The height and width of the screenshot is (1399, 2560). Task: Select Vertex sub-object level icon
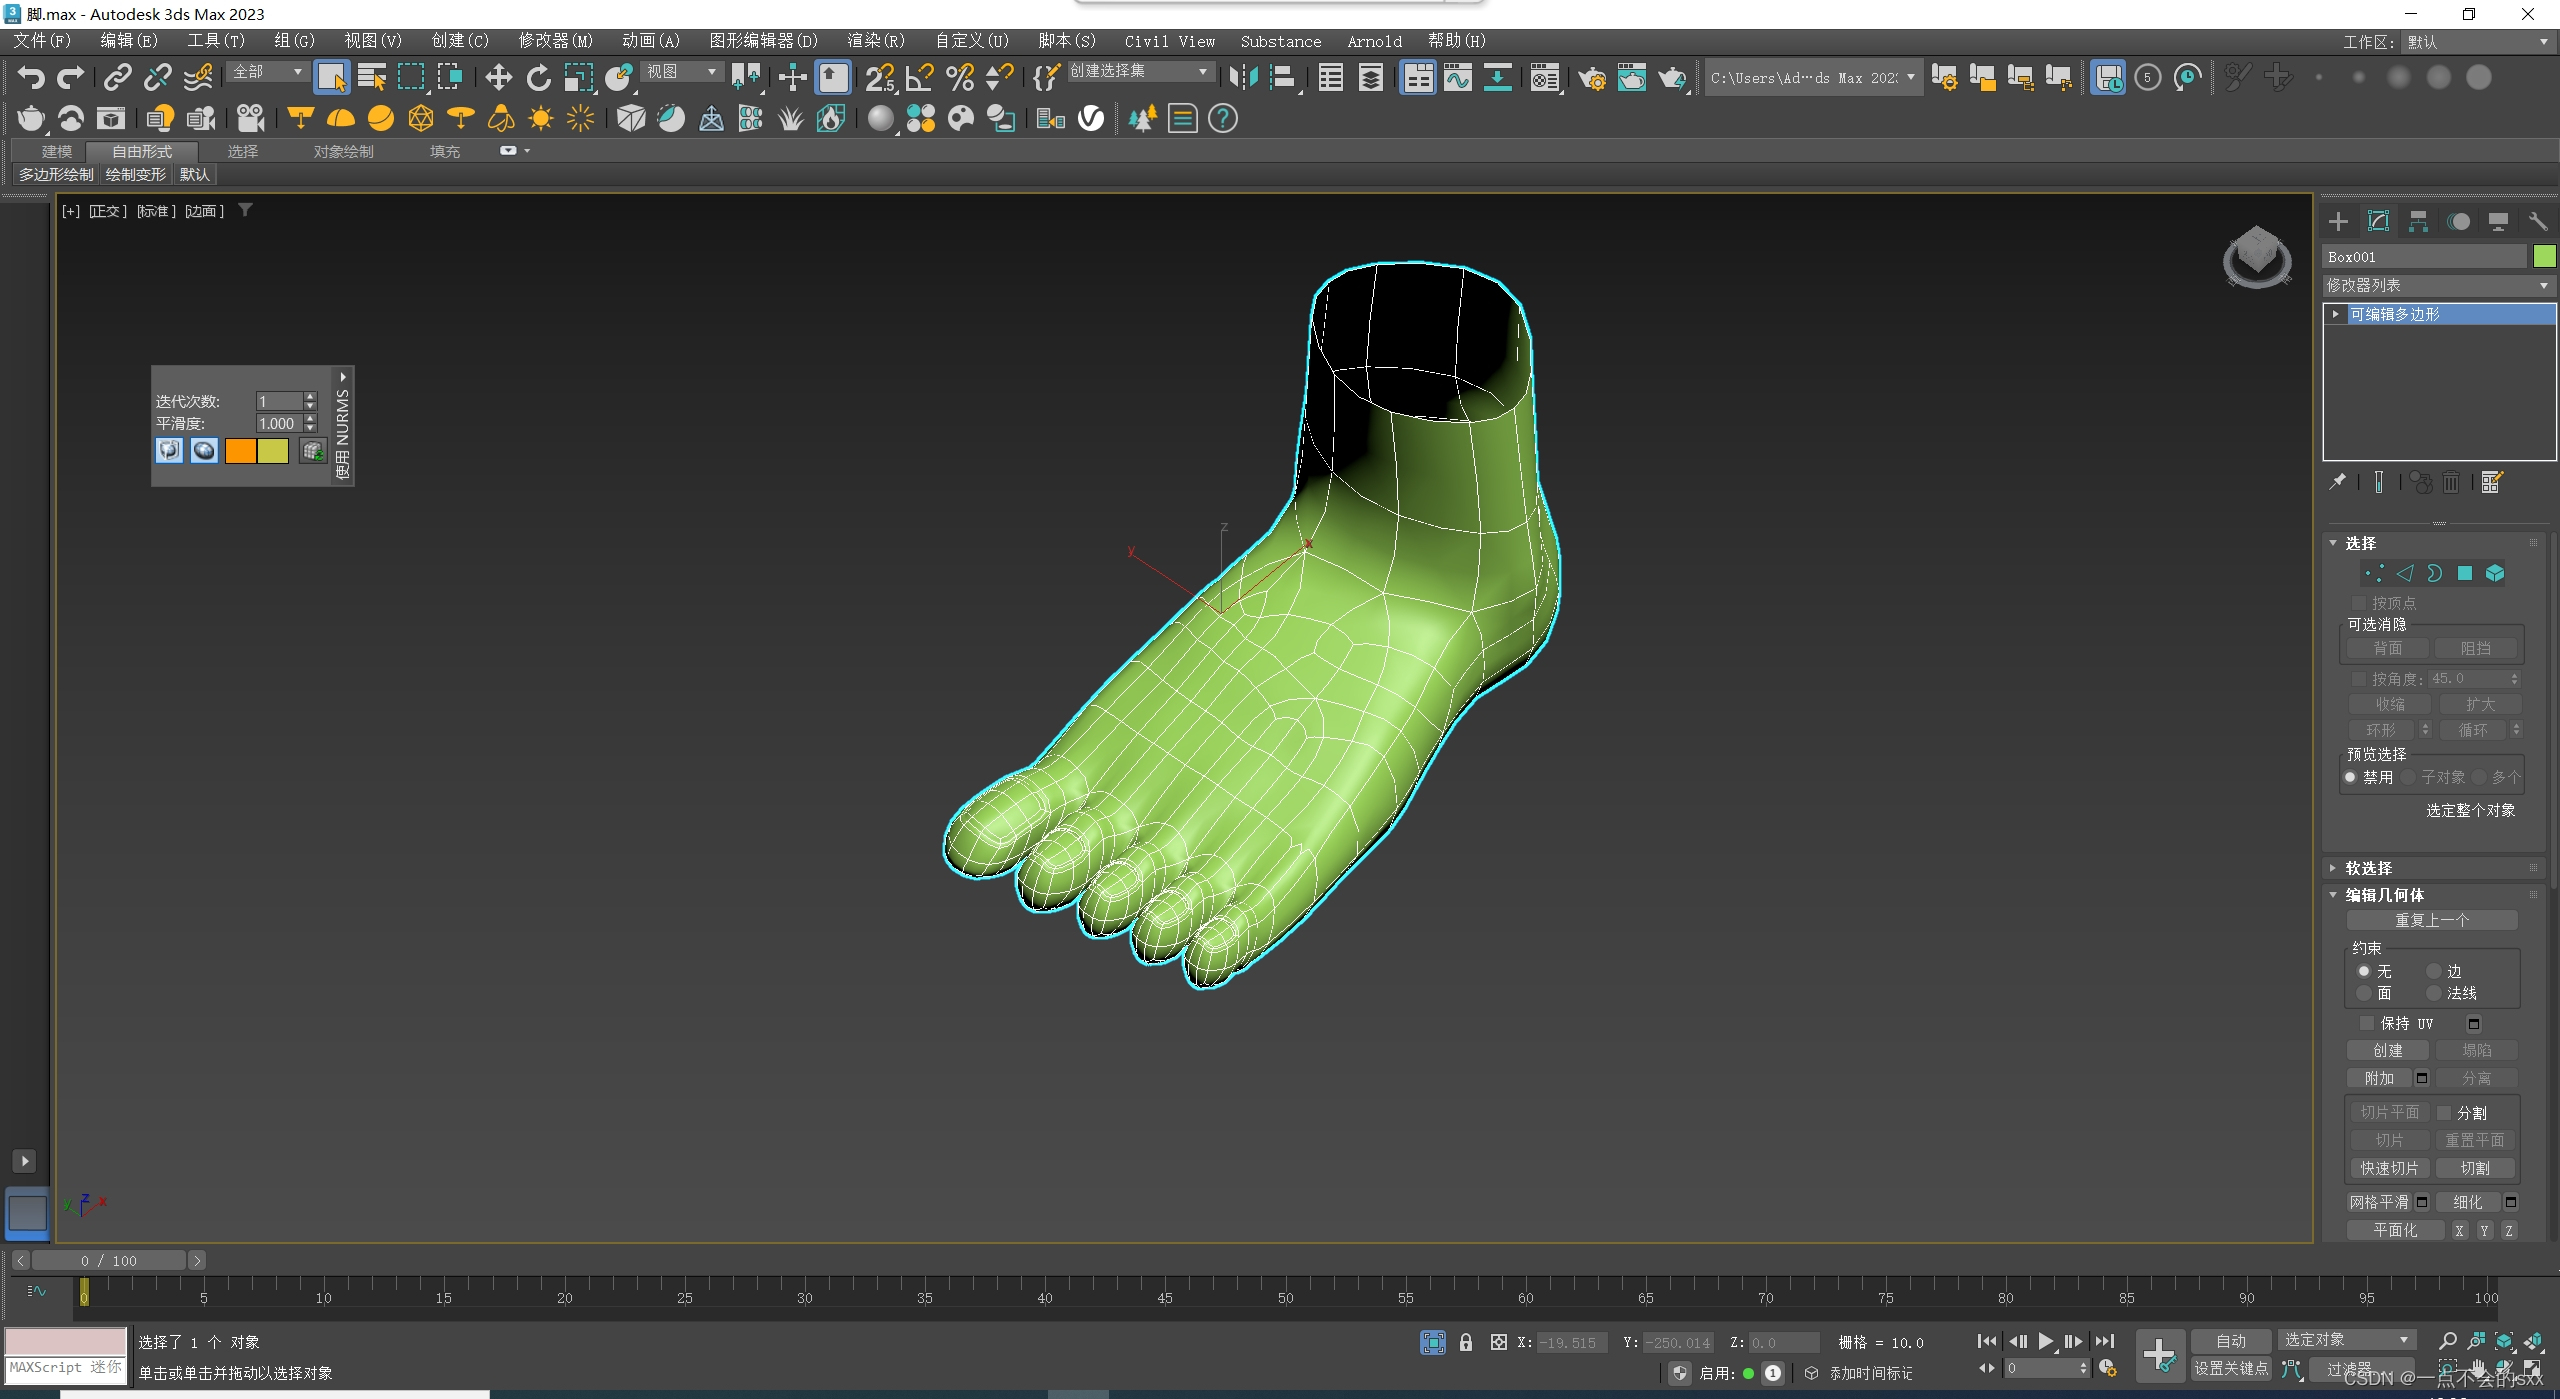(x=2374, y=573)
